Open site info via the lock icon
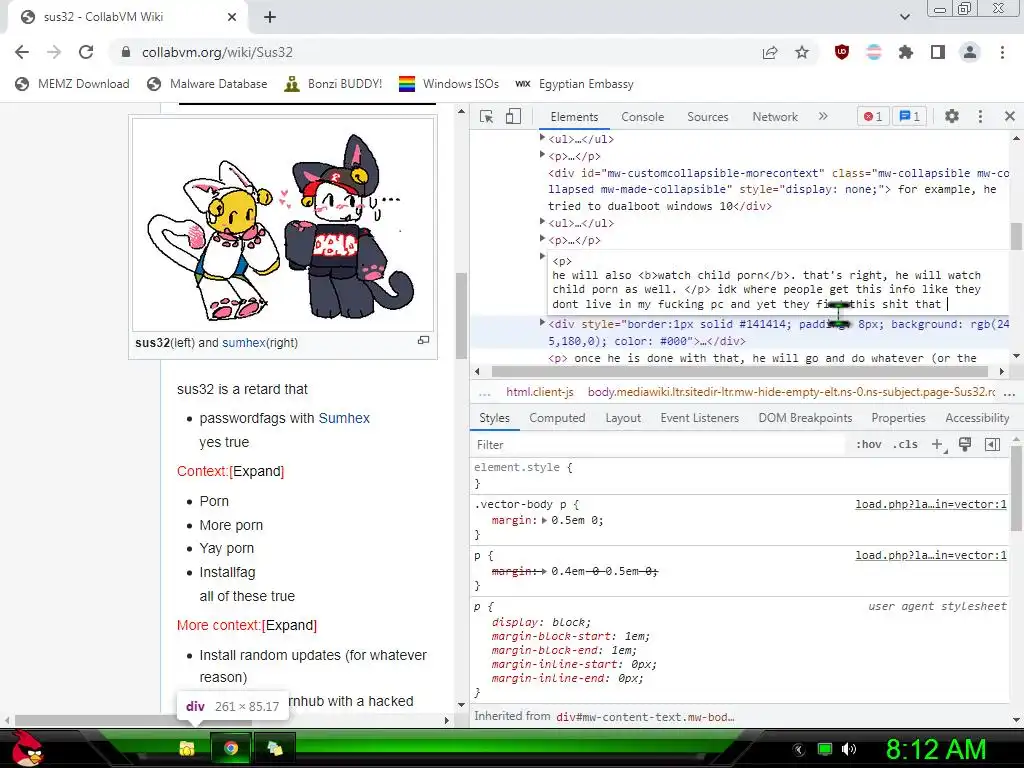Image resolution: width=1024 pixels, height=768 pixels. [126, 52]
